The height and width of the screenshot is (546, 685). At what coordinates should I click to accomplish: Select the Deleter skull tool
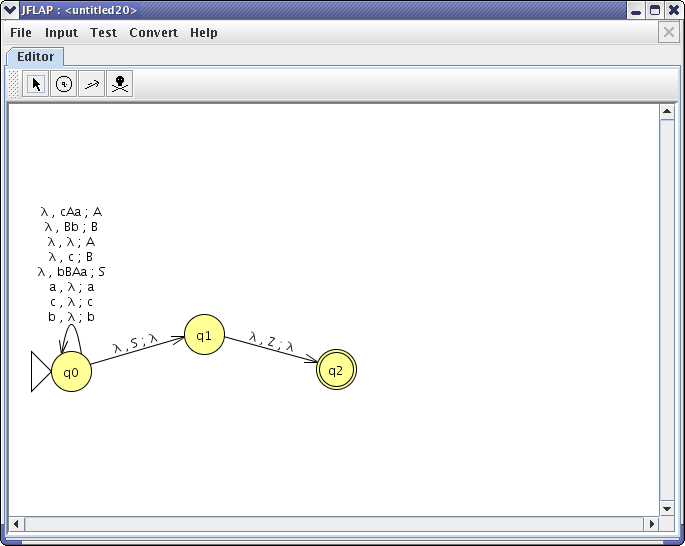coord(120,84)
